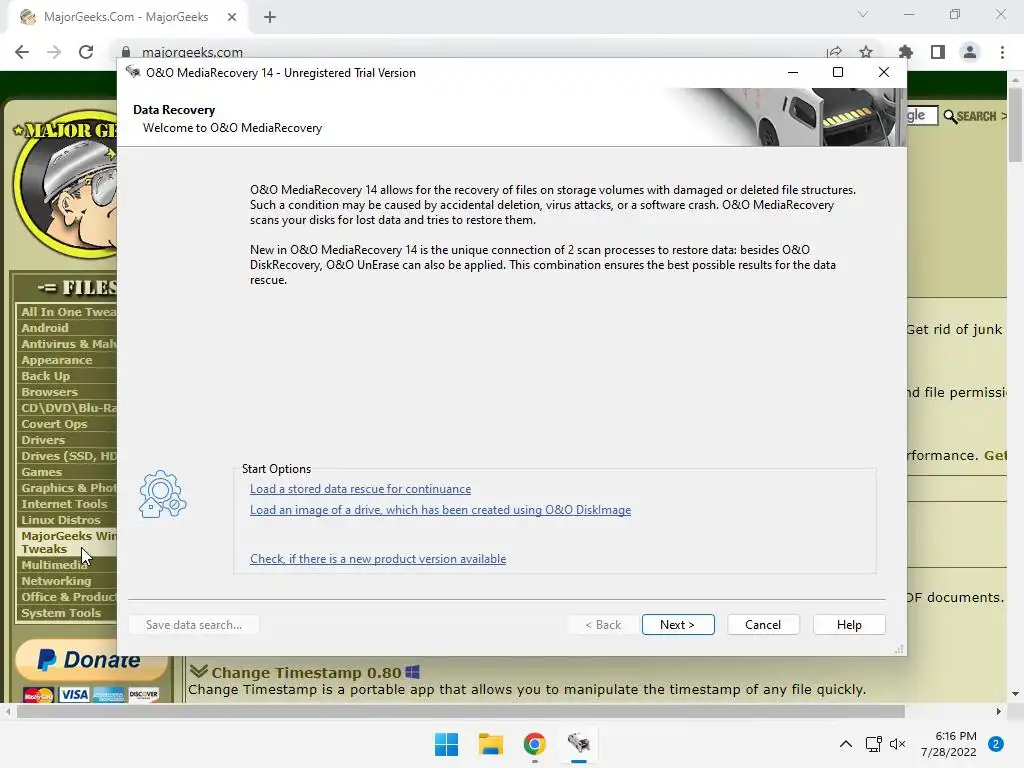View site security lock icon

(x=126, y=52)
